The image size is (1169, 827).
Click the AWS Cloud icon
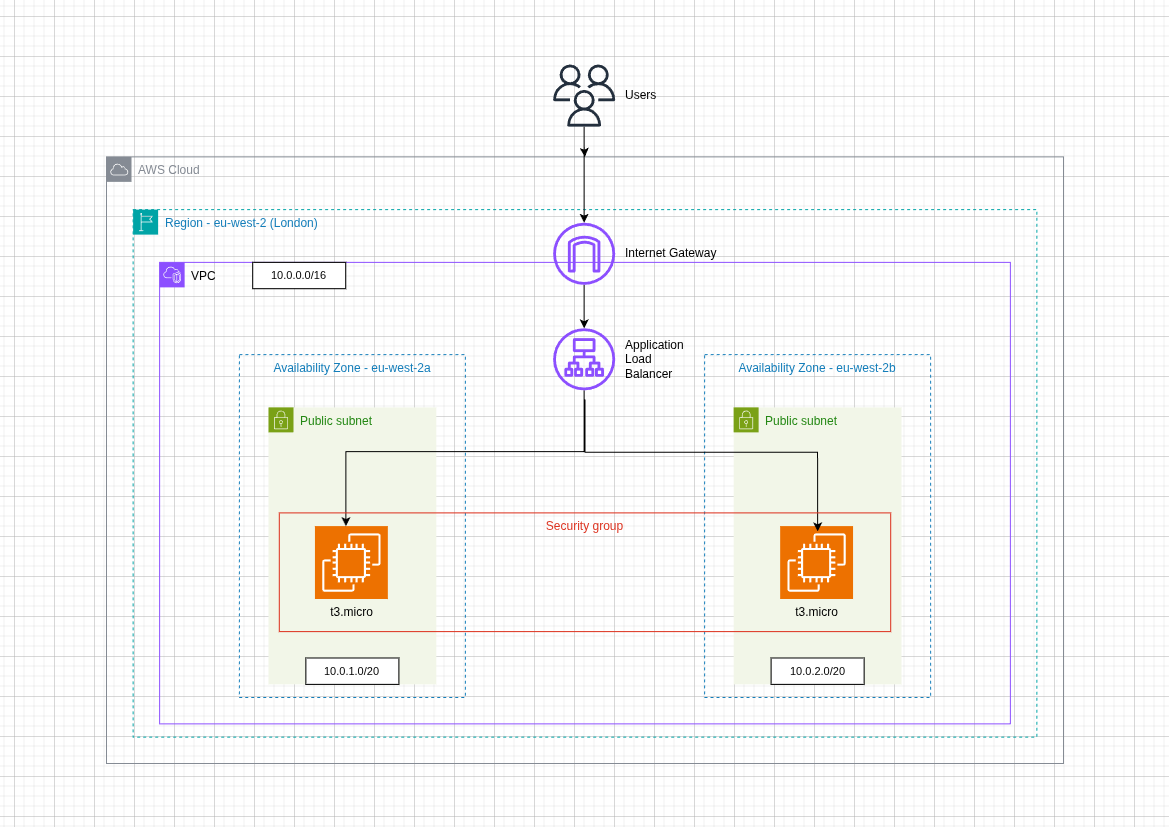pyautogui.click(x=119, y=170)
